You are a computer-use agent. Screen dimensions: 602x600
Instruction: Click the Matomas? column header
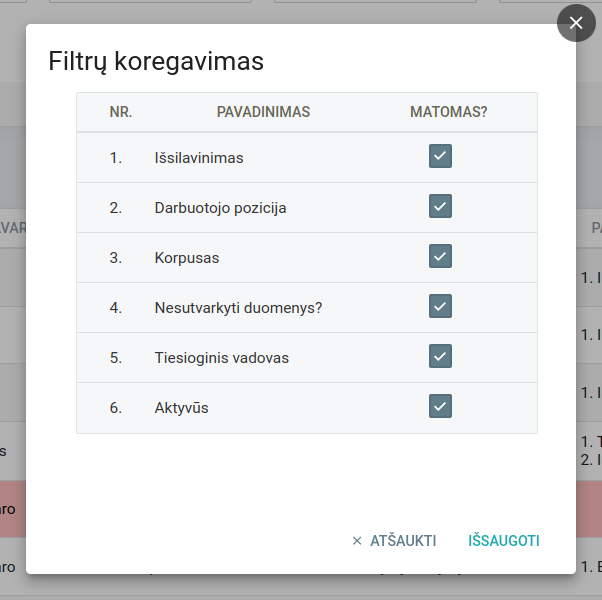[x=448, y=112]
